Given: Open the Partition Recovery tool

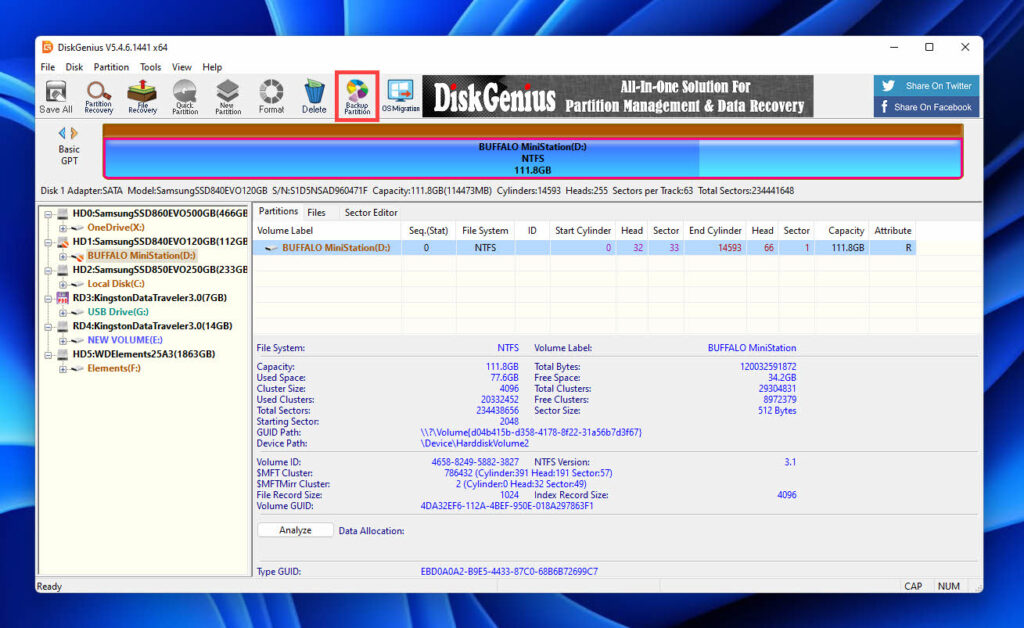Looking at the screenshot, I should pos(99,96).
